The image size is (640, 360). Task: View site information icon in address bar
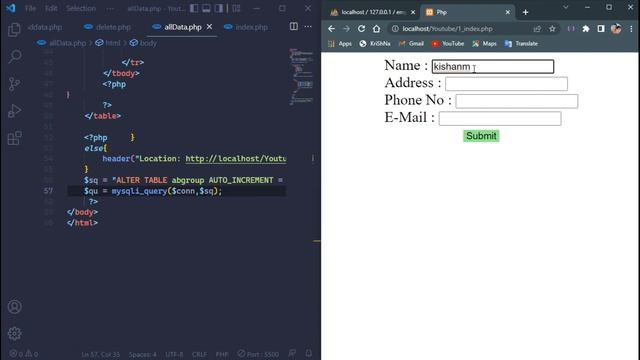(395, 29)
